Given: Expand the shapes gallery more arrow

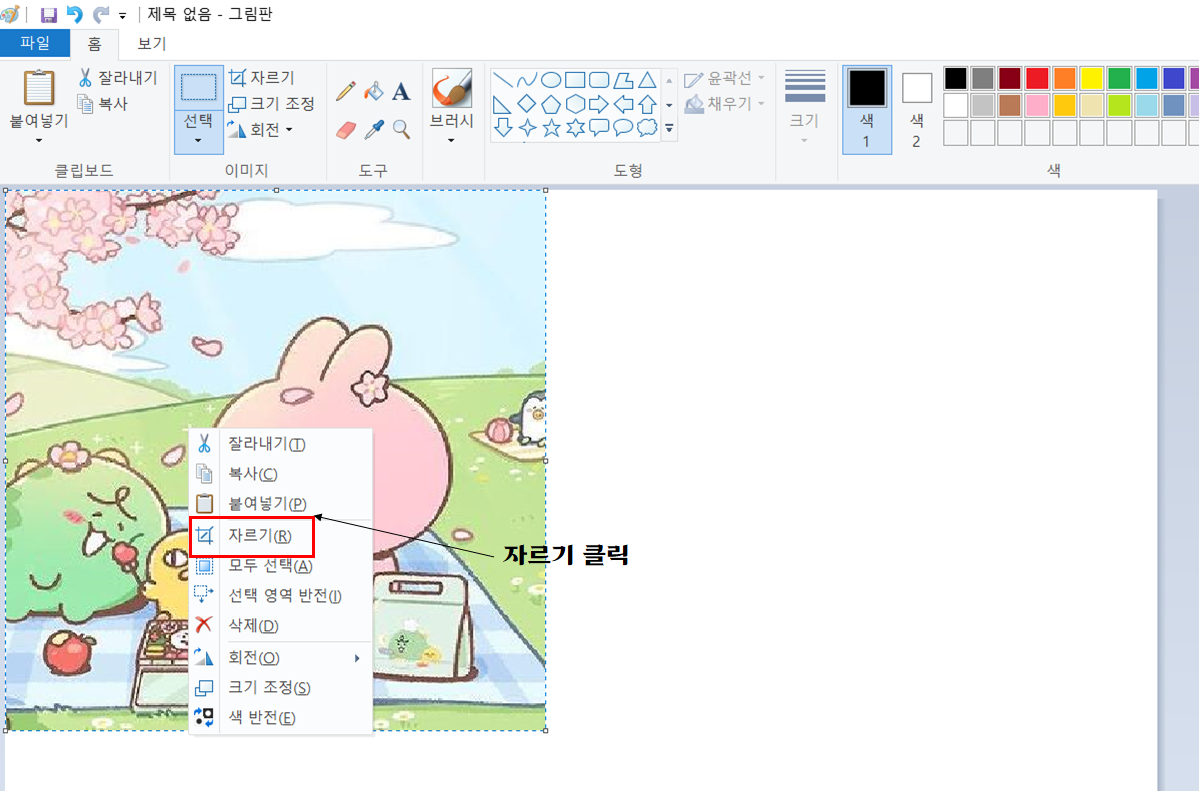Looking at the screenshot, I should pyautogui.click(x=669, y=129).
